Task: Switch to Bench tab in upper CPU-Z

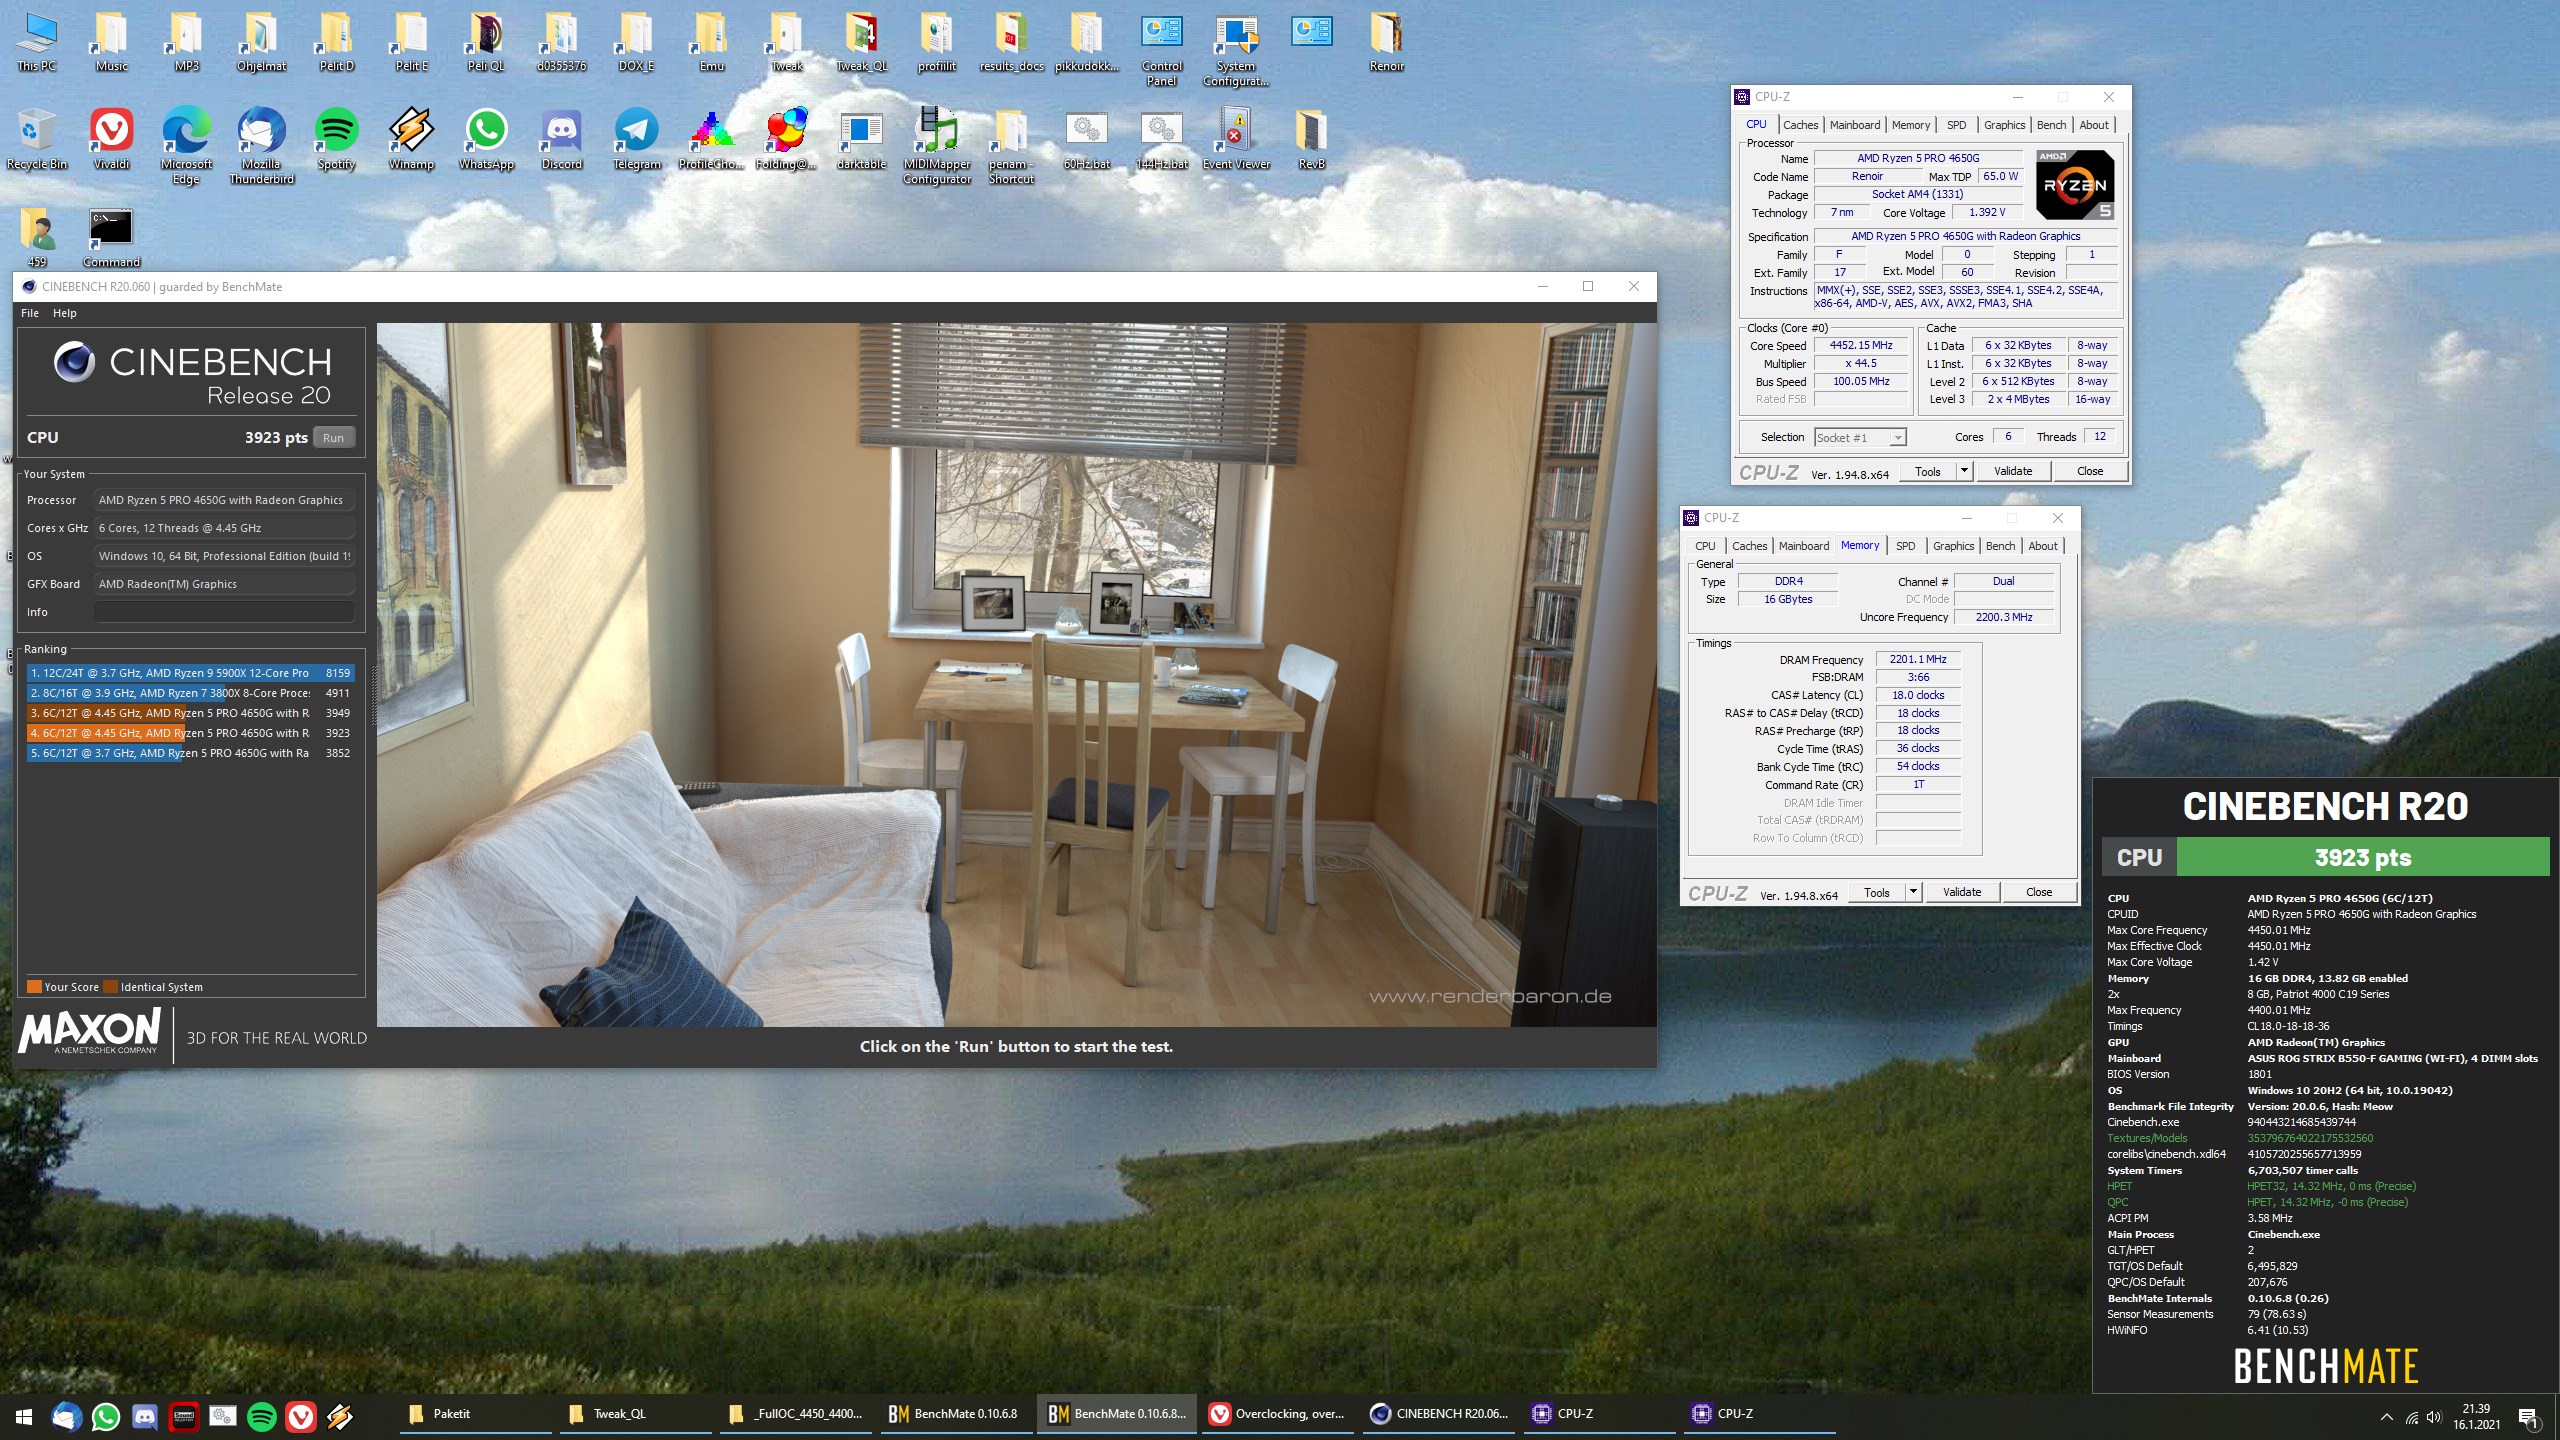Action: (x=2051, y=125)
